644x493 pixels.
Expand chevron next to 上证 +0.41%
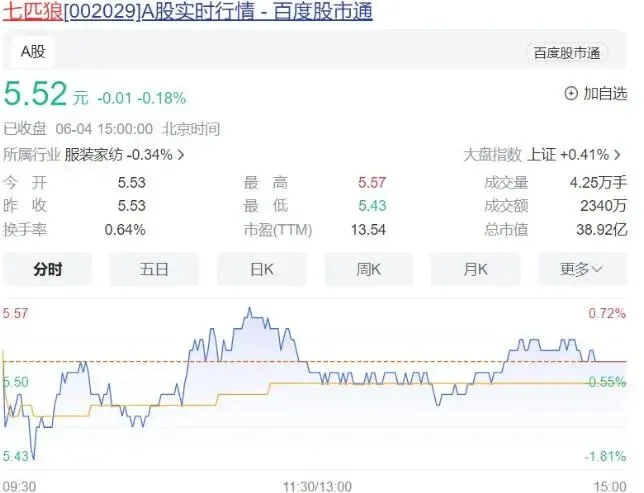[x=617, y=155]
